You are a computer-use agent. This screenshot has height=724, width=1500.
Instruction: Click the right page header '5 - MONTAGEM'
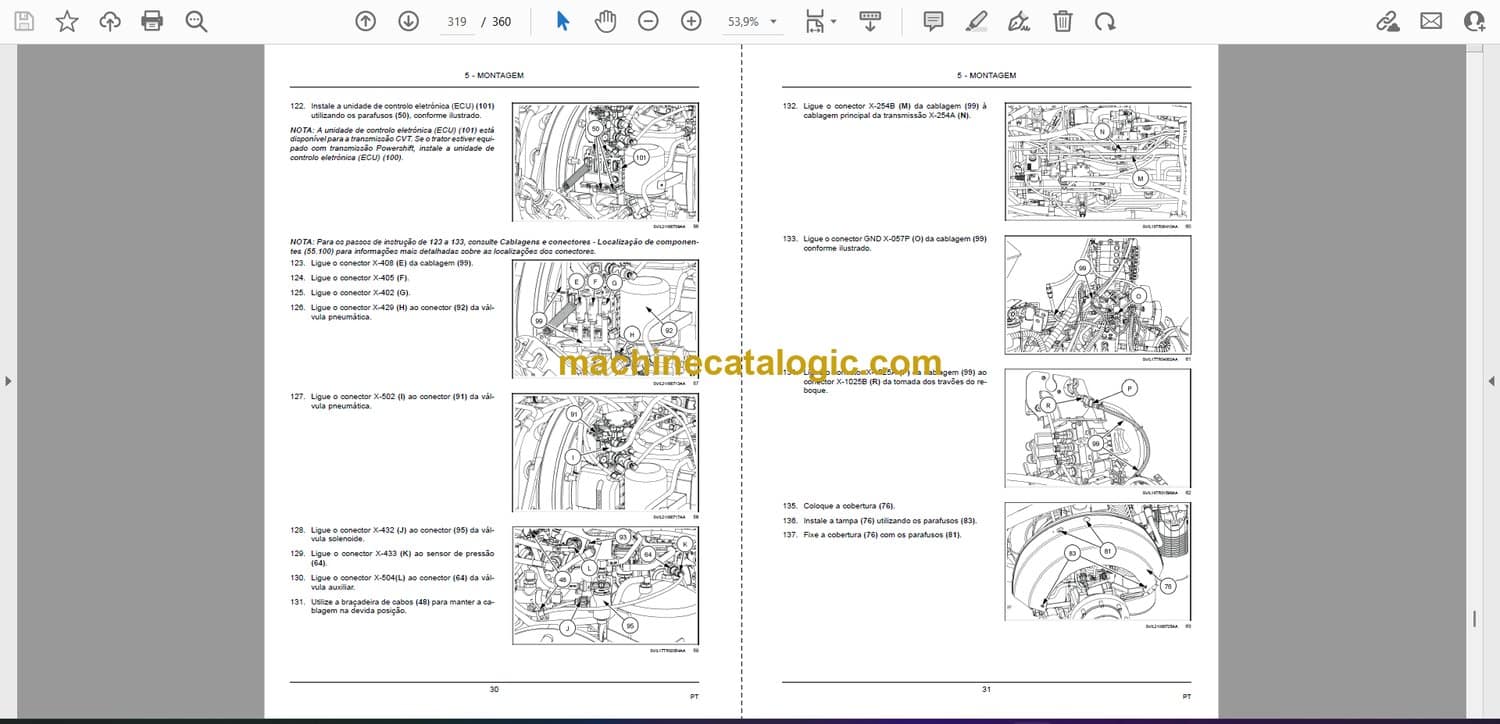click(986, 75)
